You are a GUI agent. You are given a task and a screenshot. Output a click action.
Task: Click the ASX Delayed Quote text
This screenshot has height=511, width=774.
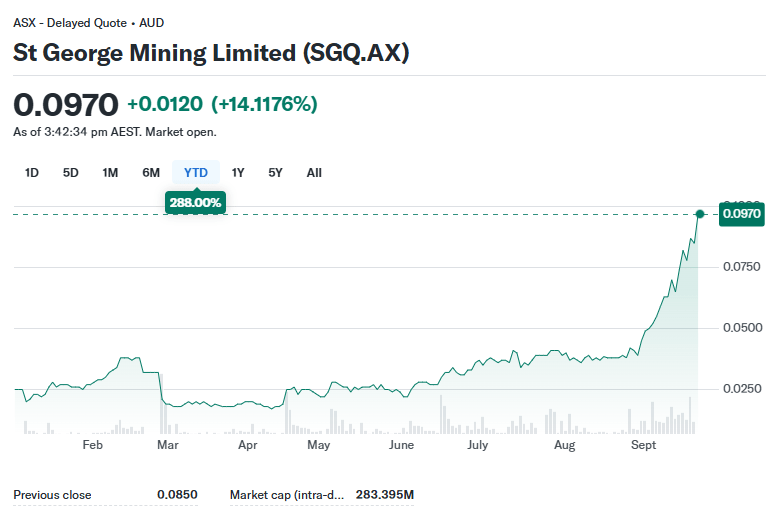pyautogui.click(x=89, y=22)
